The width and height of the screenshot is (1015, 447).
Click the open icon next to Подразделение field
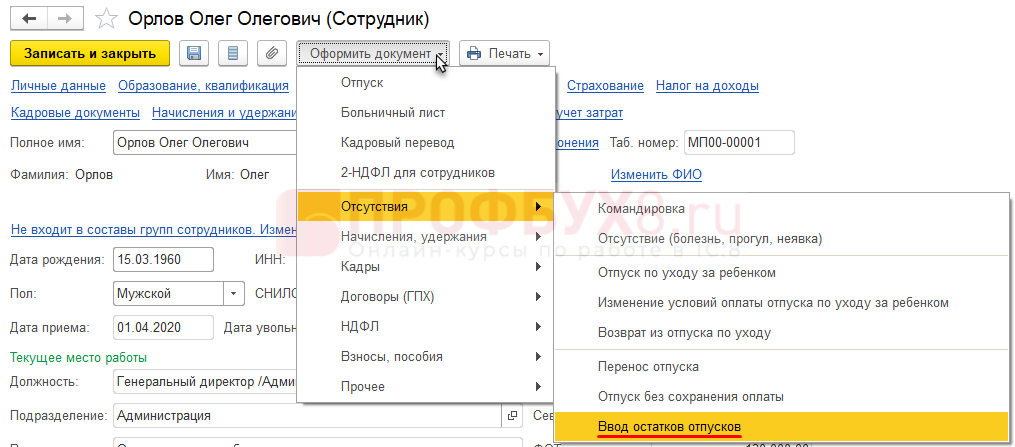click(x=513, y=415)
